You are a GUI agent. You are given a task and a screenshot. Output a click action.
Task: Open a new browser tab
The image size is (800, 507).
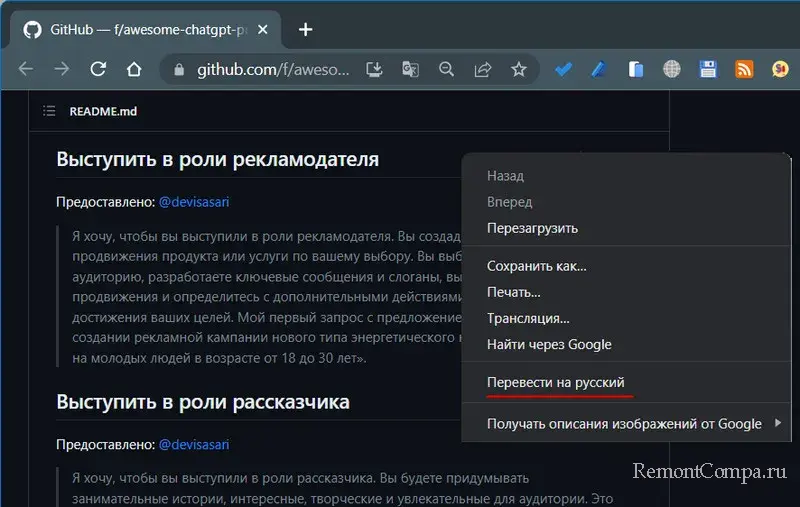coord(306,29)
